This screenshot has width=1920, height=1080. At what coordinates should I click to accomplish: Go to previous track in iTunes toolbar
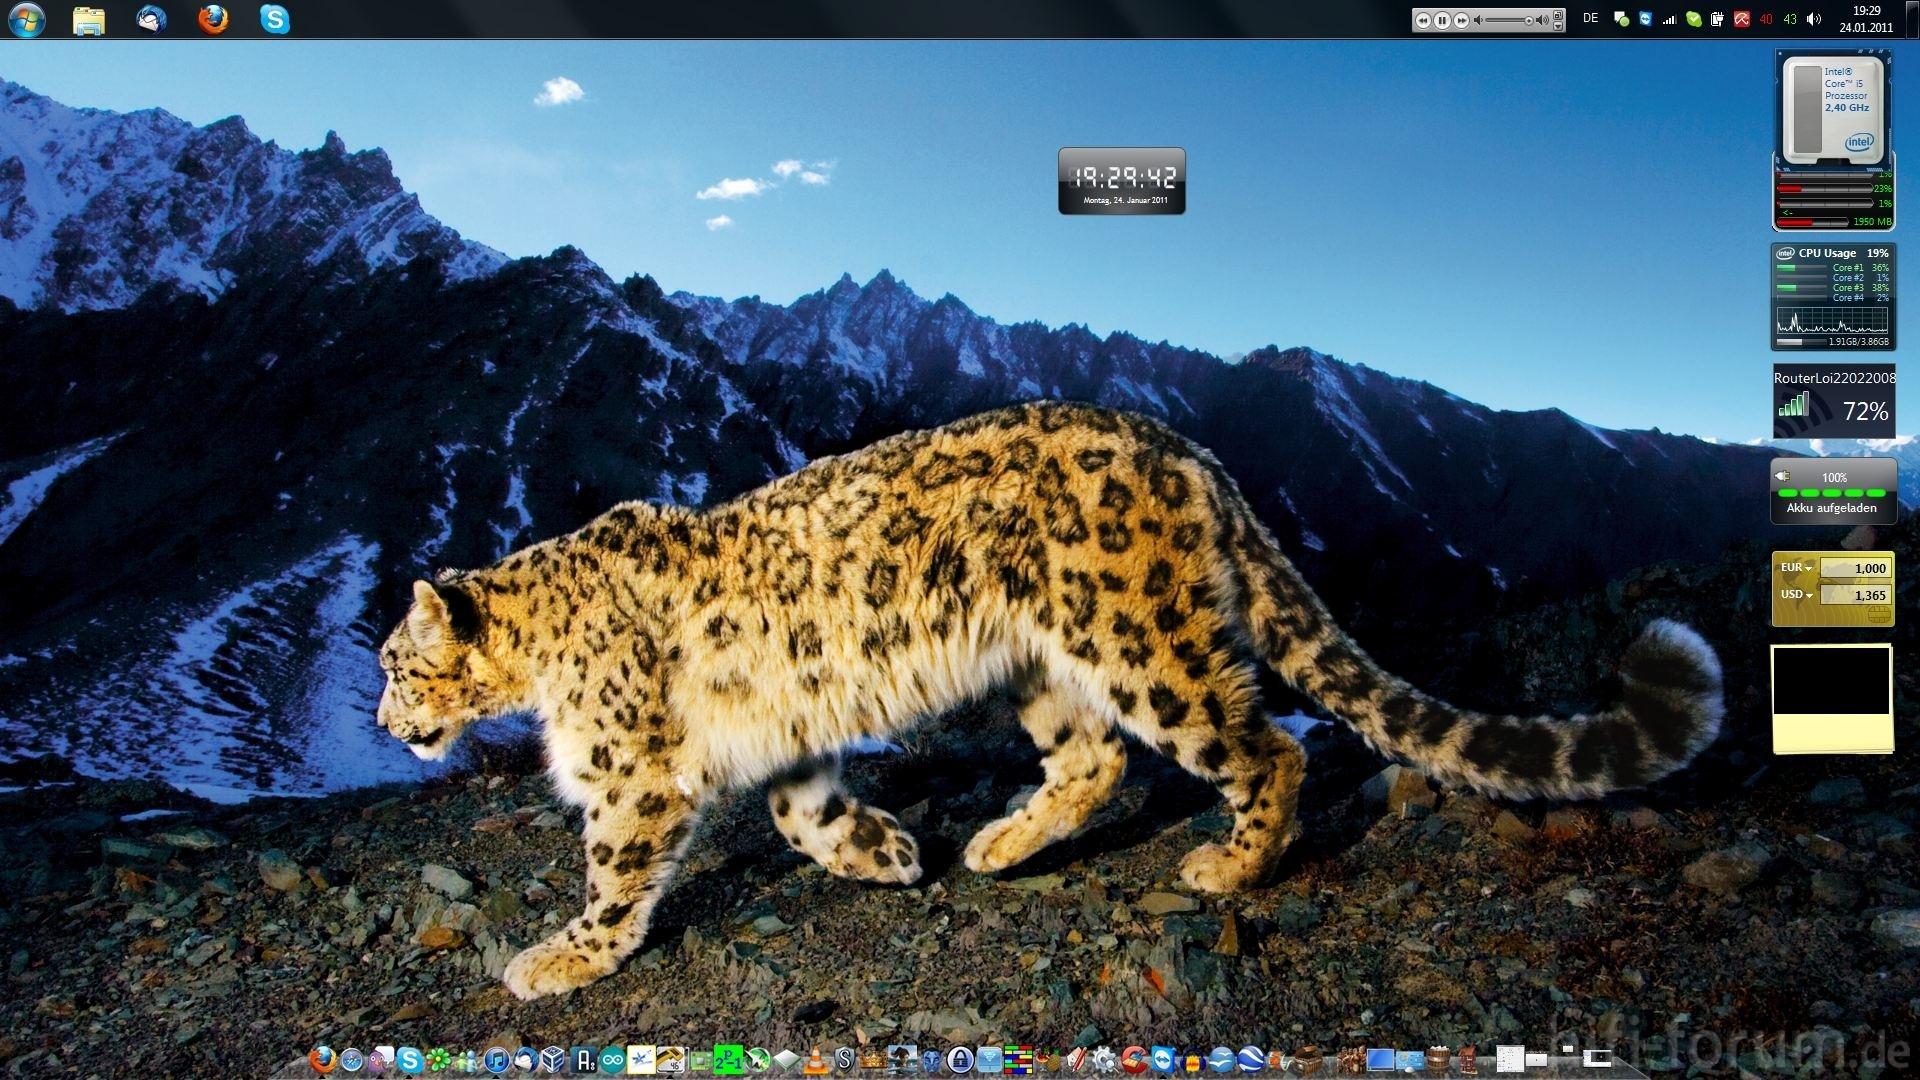pos(1423,20)
